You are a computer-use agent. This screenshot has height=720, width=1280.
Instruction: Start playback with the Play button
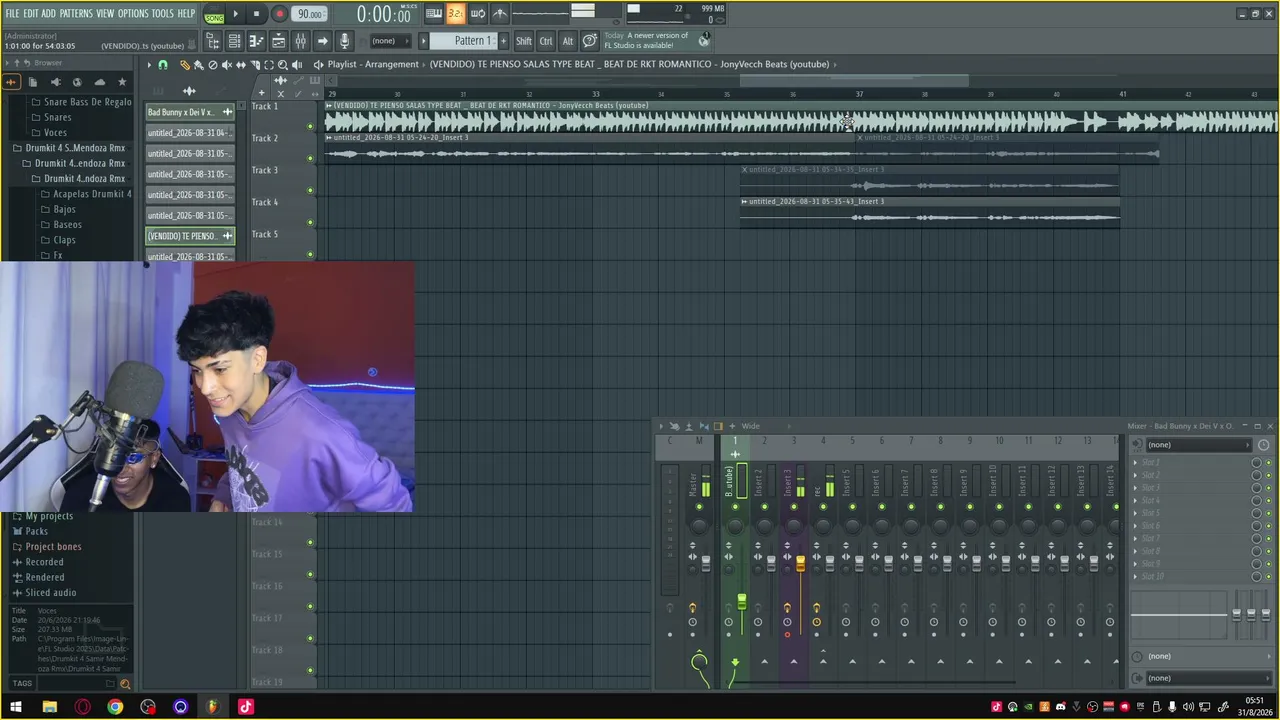(x=235, y=14)
